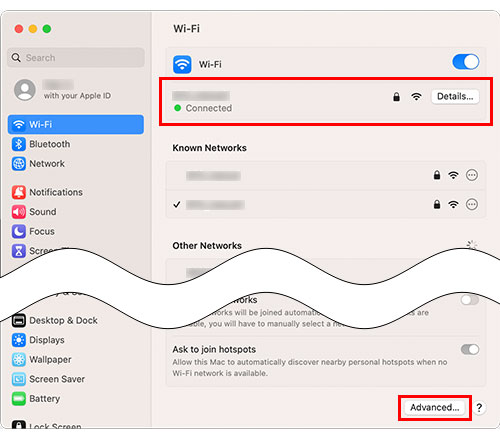Open Focus moon icon in sidebar
This screenshot has width=500, height=439.
coord(19,231)
